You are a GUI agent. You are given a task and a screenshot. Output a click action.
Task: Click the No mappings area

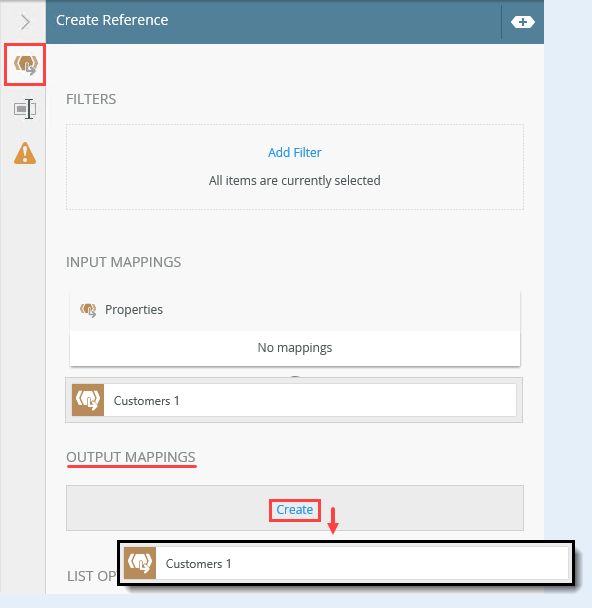click(295, 348)
